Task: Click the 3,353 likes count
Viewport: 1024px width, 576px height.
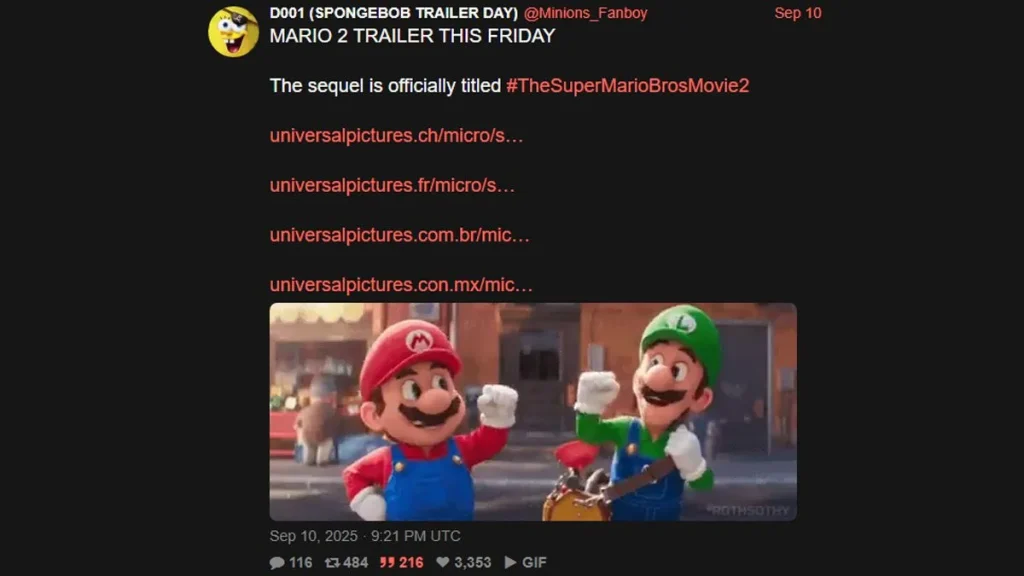Action: tap(472, 562)
